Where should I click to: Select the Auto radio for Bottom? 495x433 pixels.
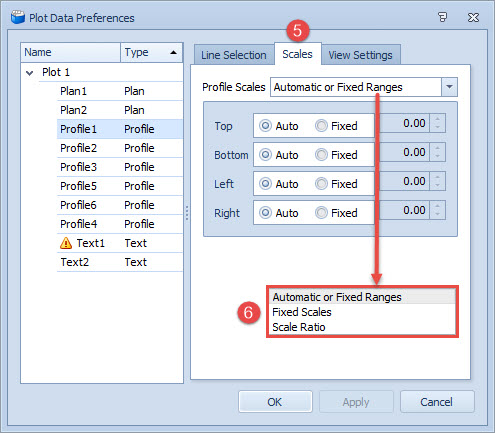(265, 155)
